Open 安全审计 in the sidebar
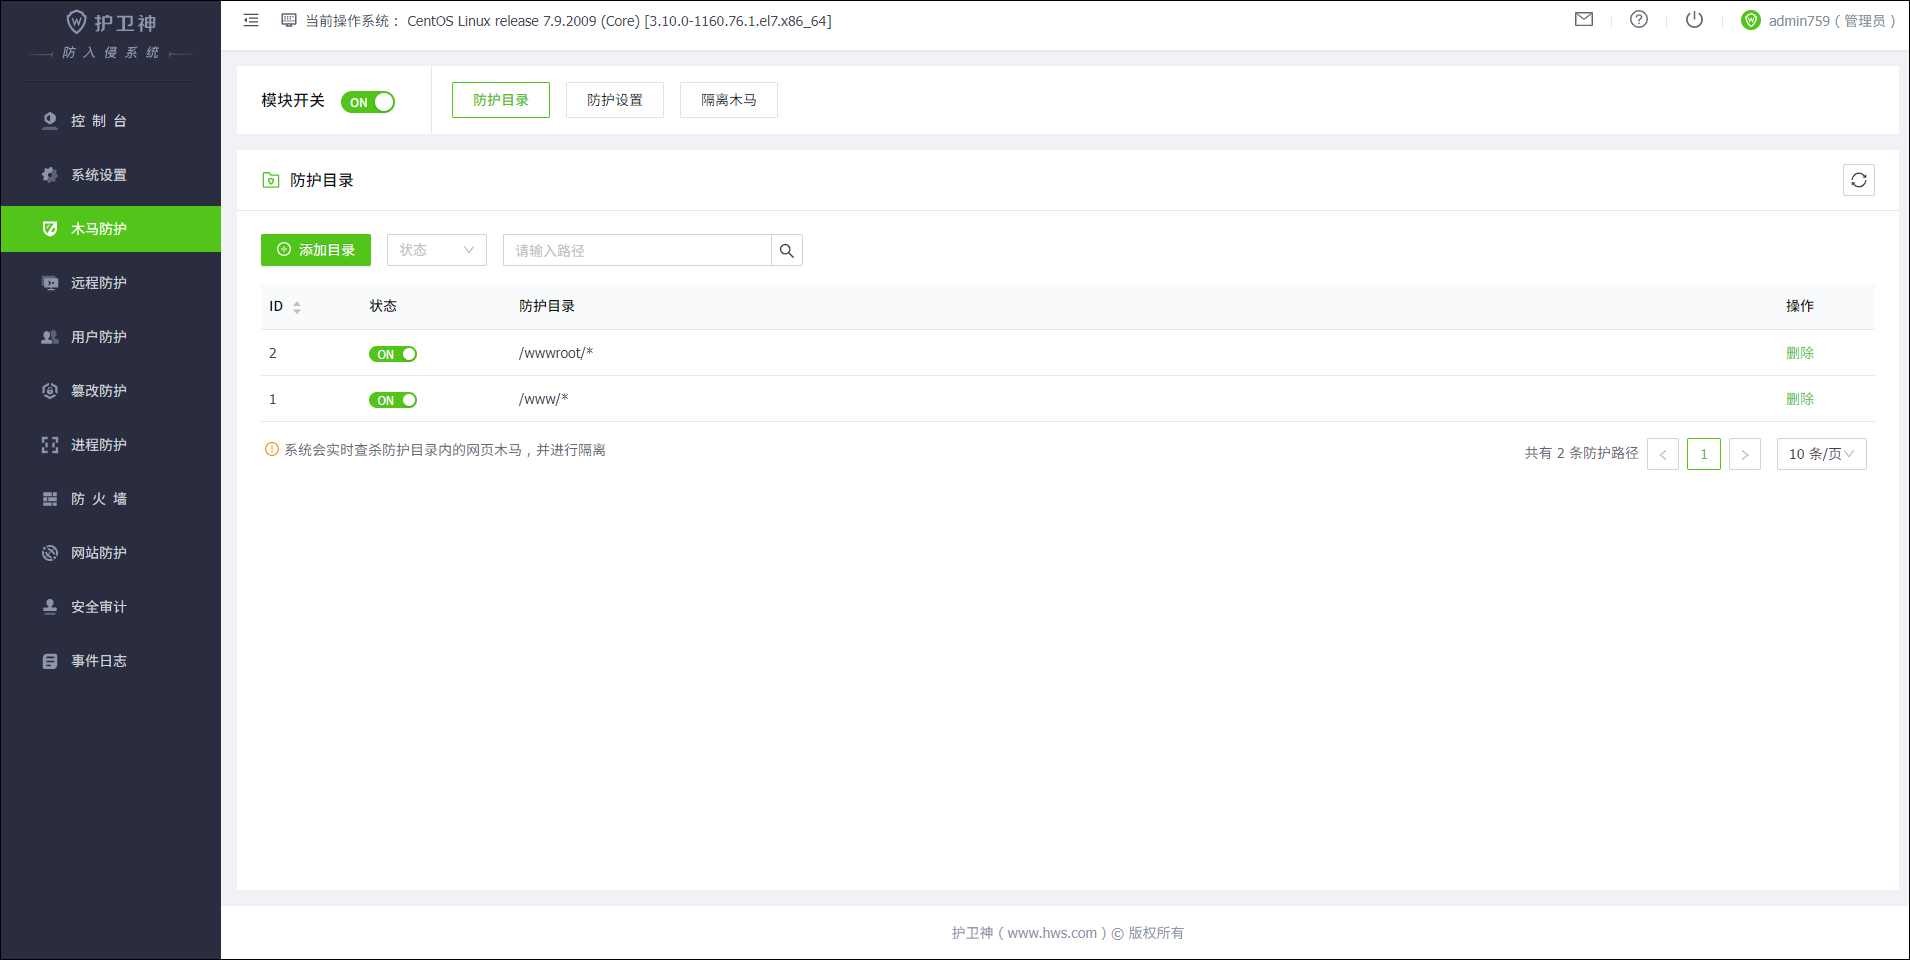This screenshot has height=960, width=1910. (110, 607)
